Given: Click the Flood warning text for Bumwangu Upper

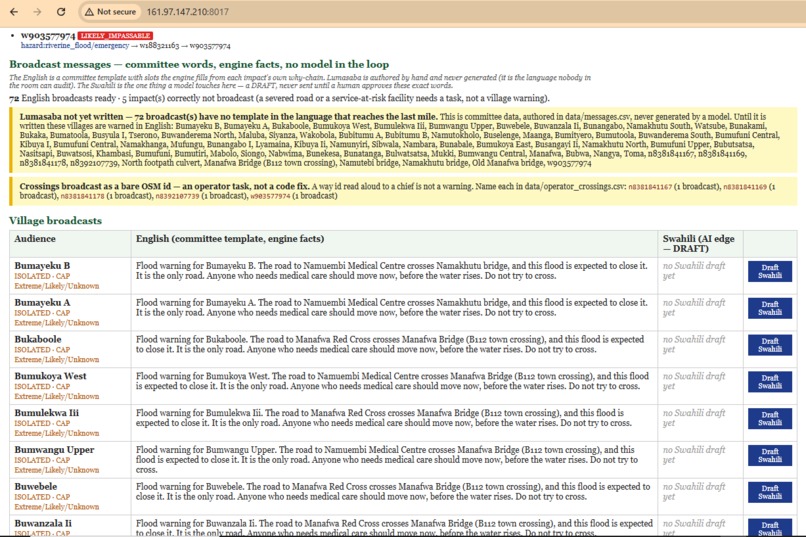Looking at the screenshot, I should coord(387,459).
